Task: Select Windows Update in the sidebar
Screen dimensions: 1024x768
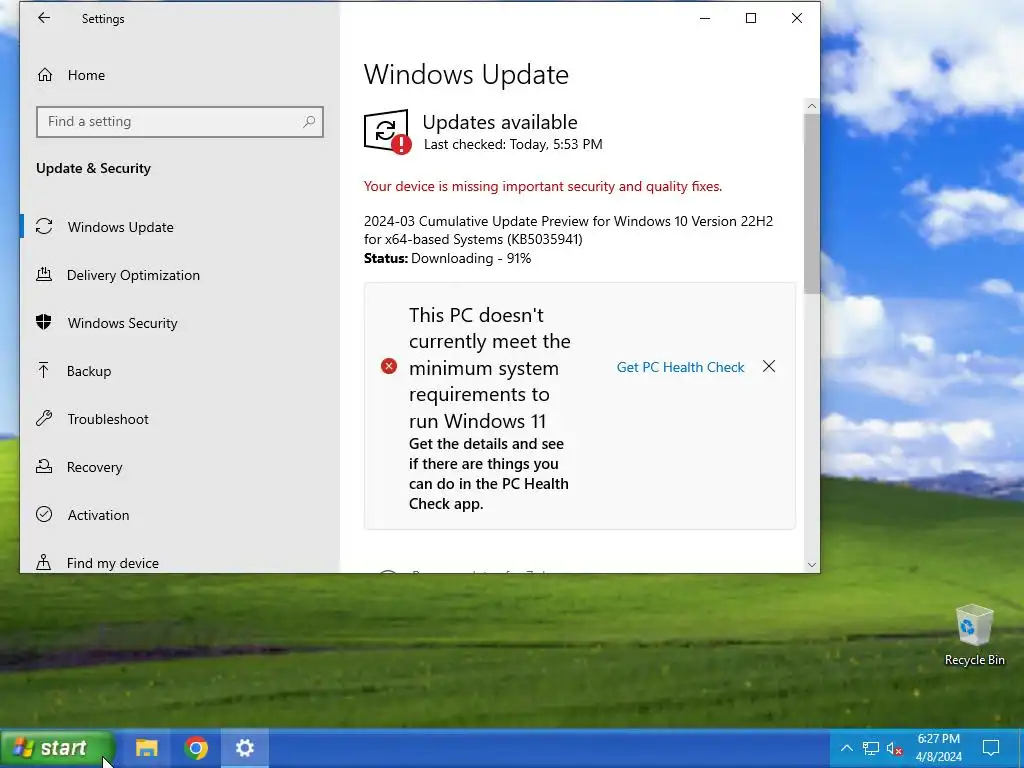Action: [x=180, y=227]
